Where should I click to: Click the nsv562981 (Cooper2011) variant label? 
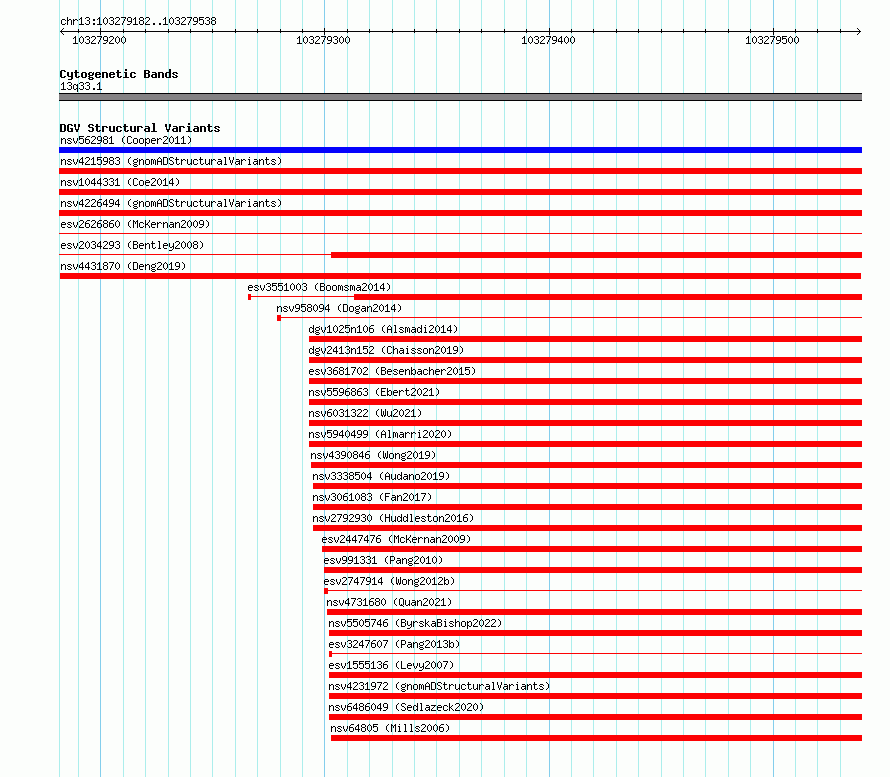pos(126,140)
